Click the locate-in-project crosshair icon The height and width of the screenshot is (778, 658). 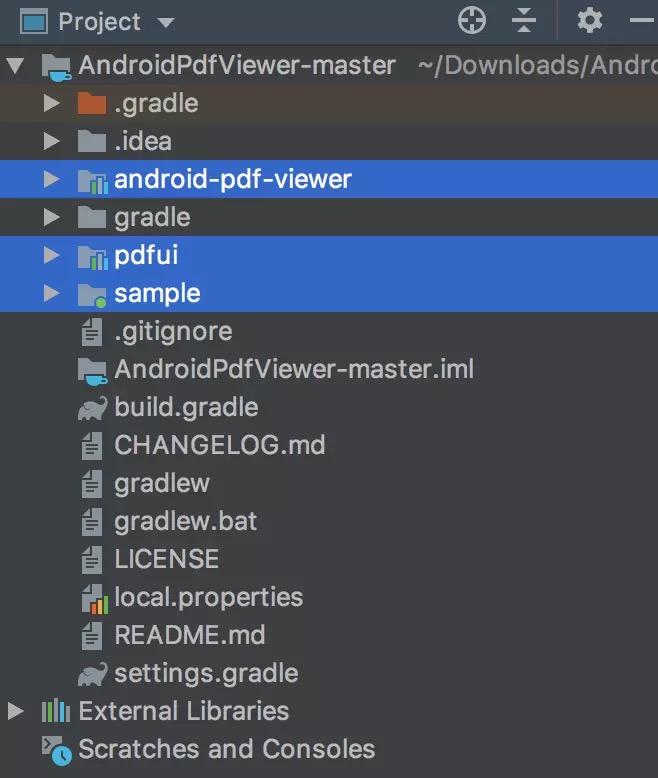(471, 21)
